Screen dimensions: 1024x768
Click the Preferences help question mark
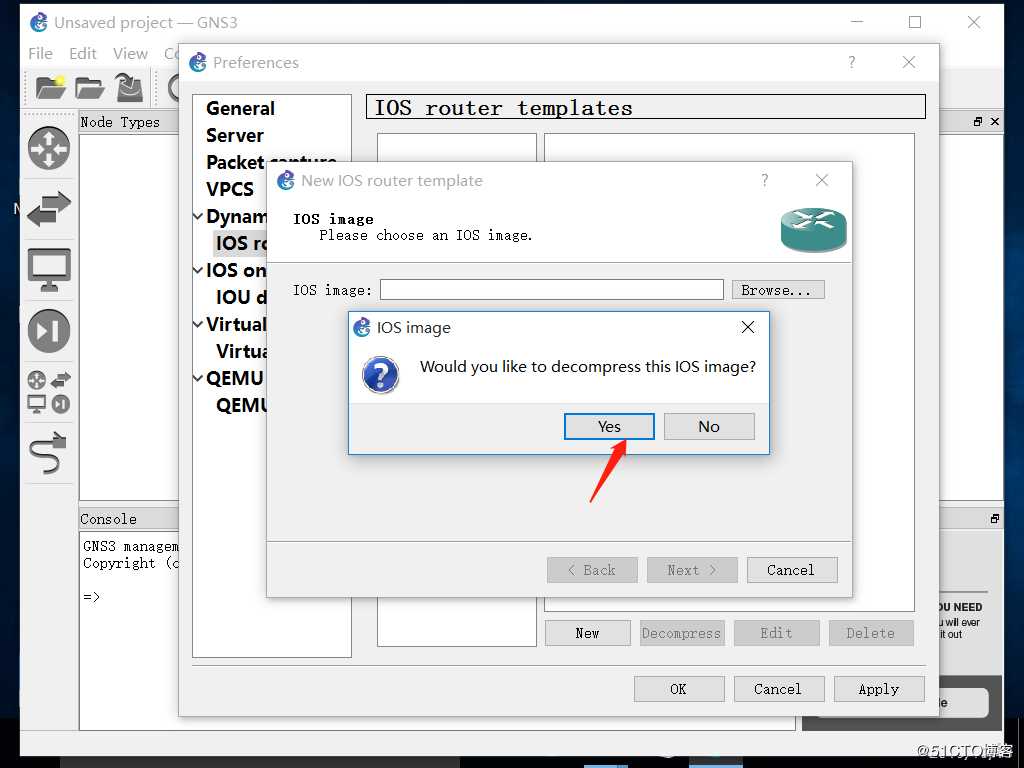pyautogui.click(x=851, y=62)
